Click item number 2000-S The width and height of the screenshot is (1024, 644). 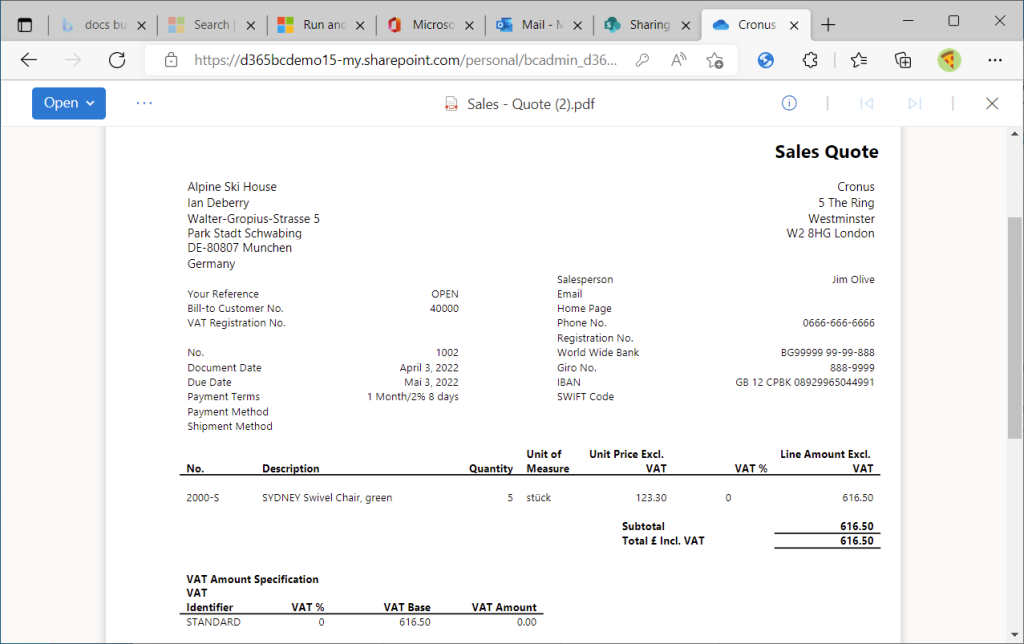(x=202, y=498)
